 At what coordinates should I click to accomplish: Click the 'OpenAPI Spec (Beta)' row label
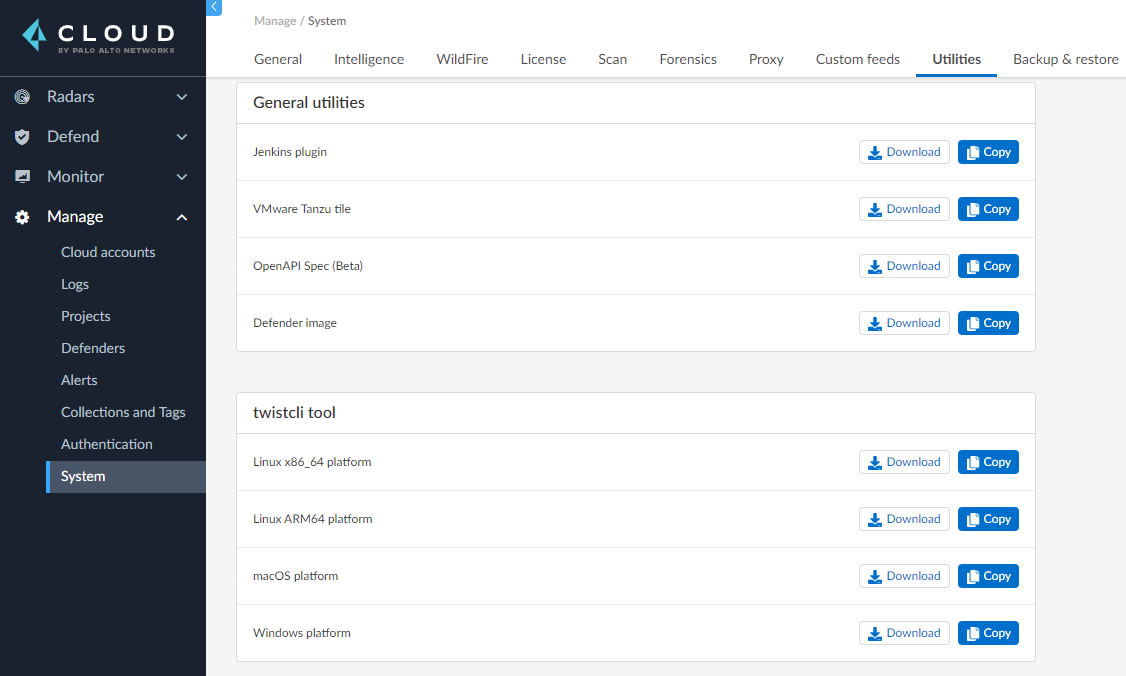[308, 266]
